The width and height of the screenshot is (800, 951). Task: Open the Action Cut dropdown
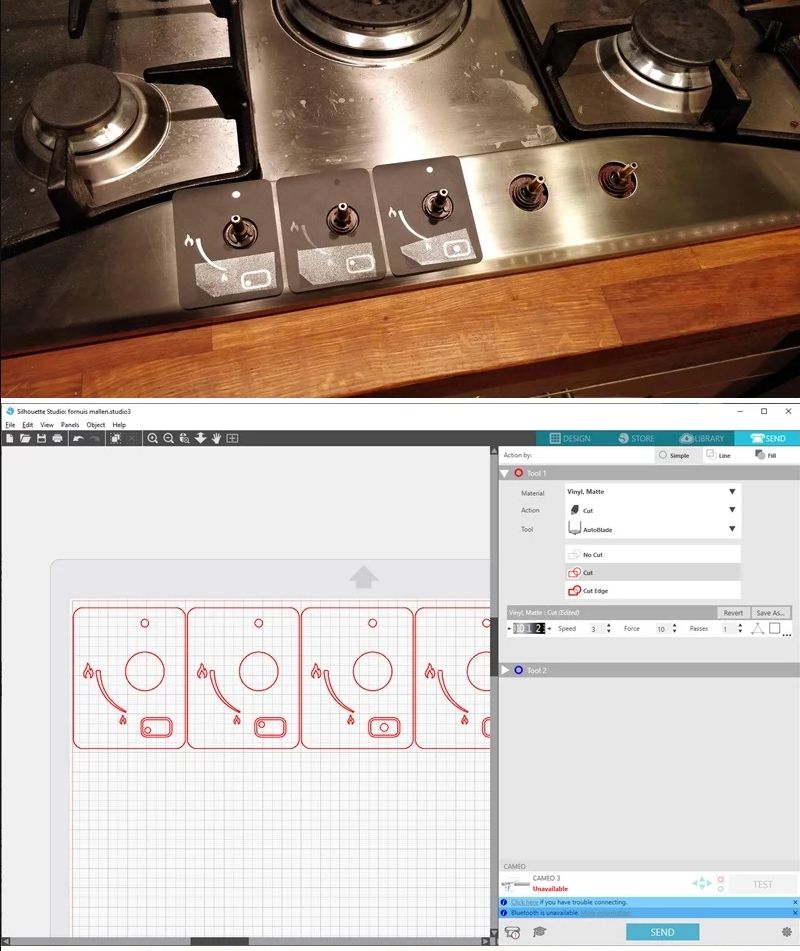point(653,510)
